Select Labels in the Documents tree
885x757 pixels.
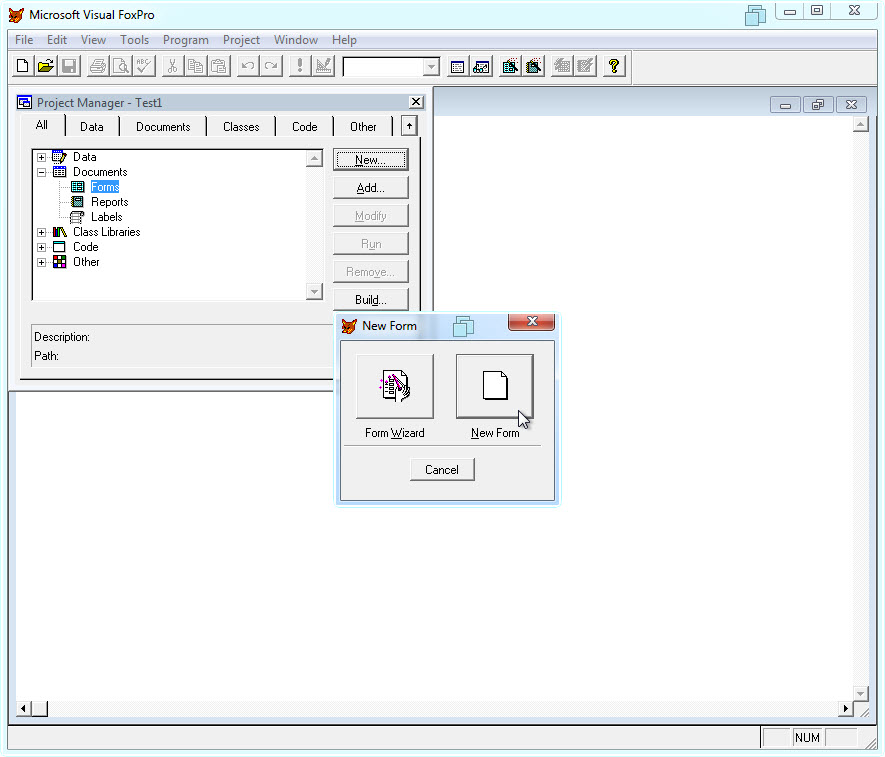point(107,217)
